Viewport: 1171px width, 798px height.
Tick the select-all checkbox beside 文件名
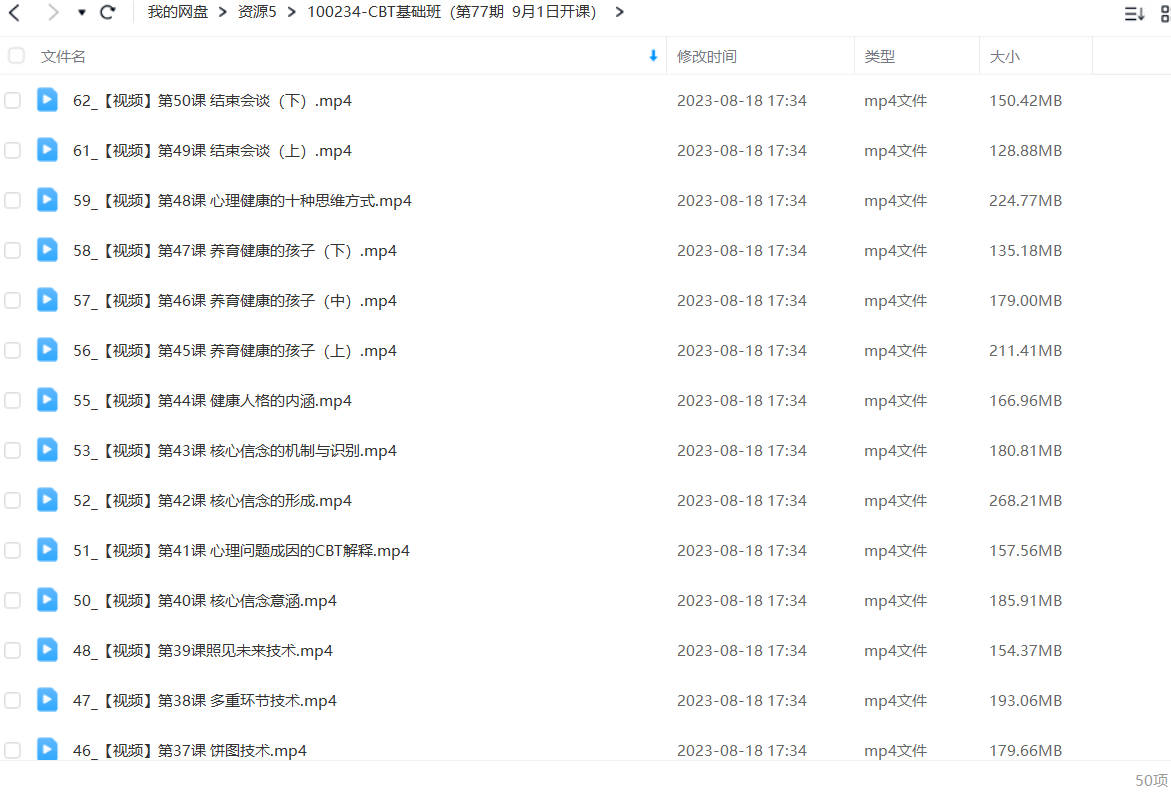tap(16, 56)
